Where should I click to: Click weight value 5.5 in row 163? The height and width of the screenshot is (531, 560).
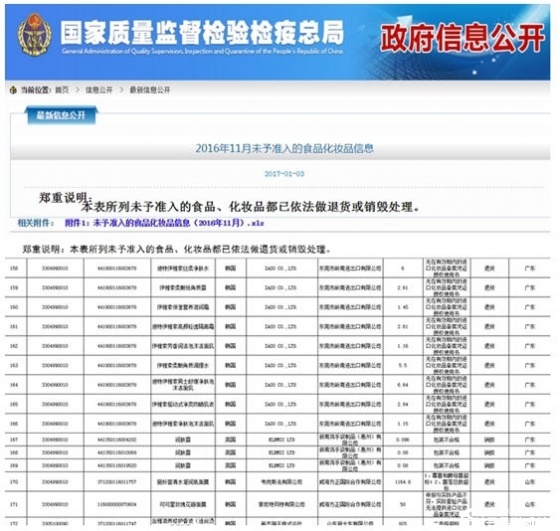click(x=403, y=365)
